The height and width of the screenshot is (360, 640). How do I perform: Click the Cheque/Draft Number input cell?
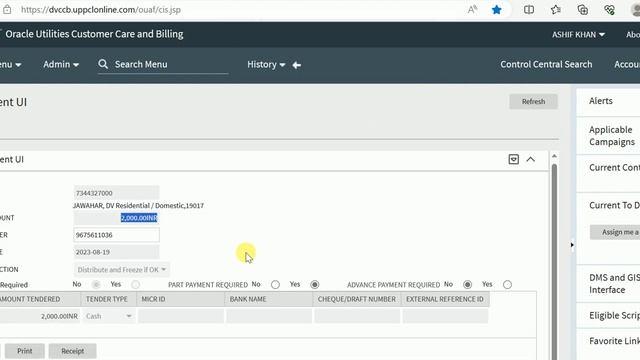pos(357,316)
